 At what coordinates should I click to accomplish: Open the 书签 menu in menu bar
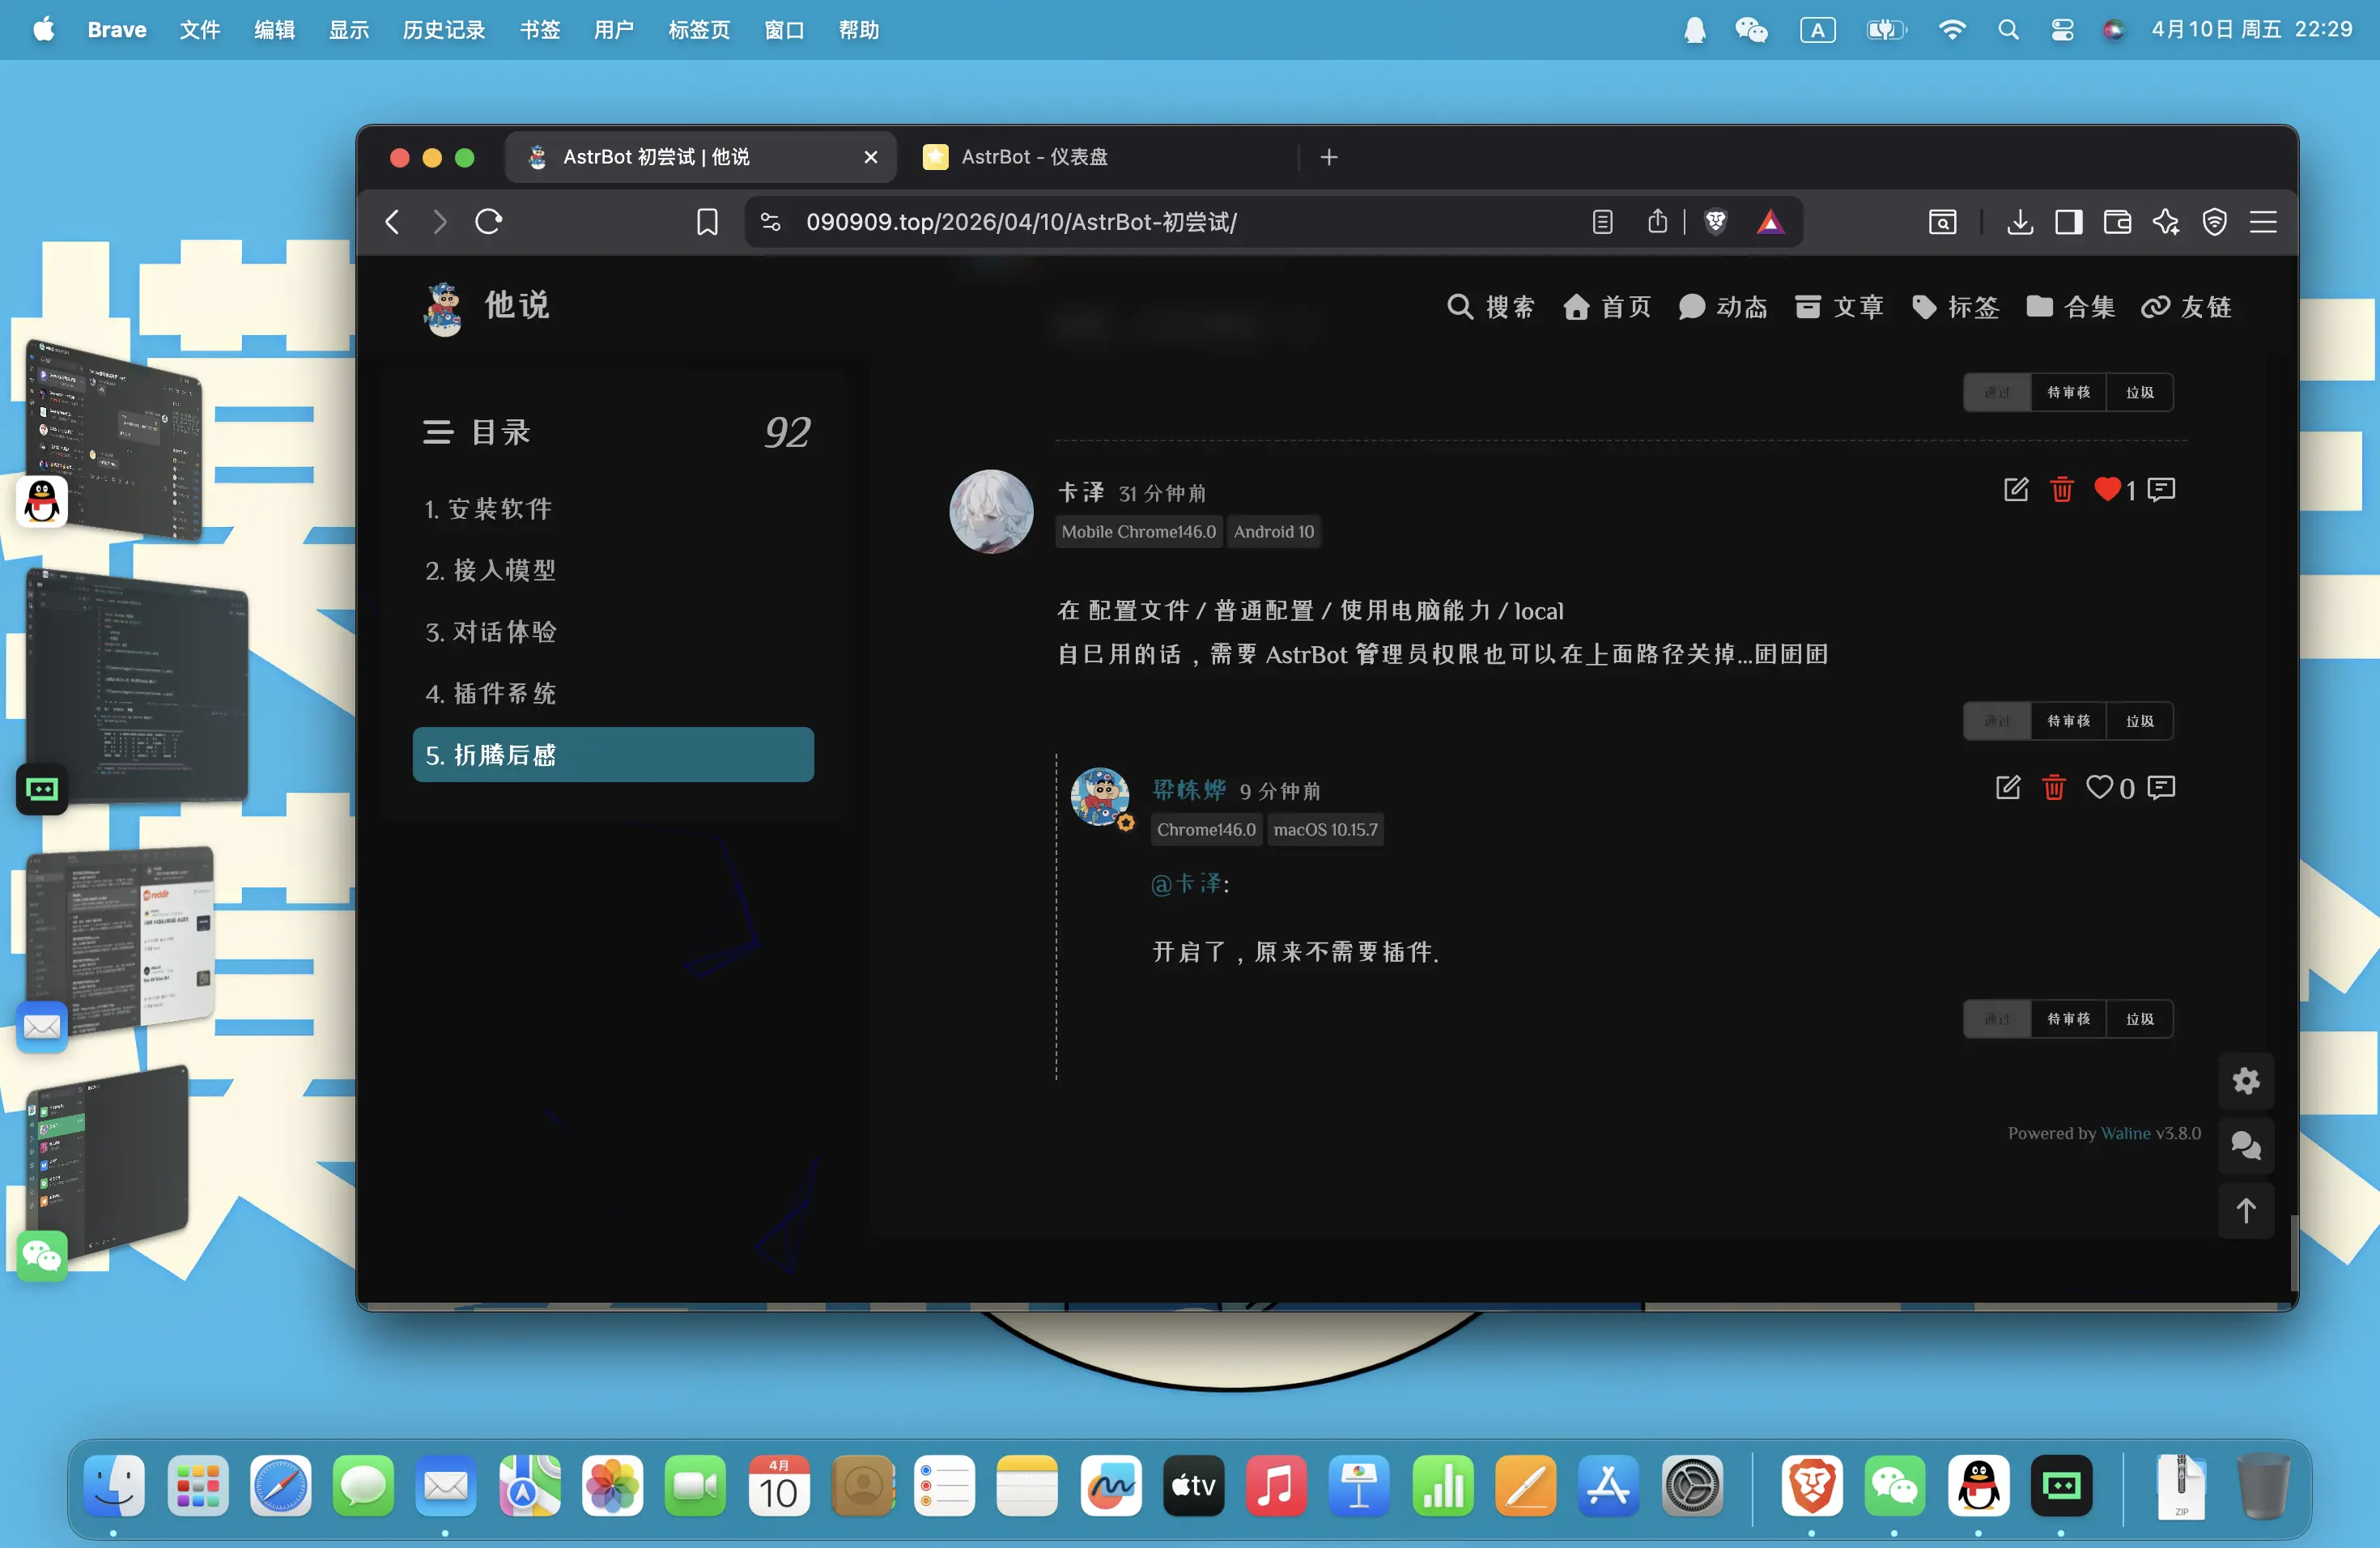(539, 30)
